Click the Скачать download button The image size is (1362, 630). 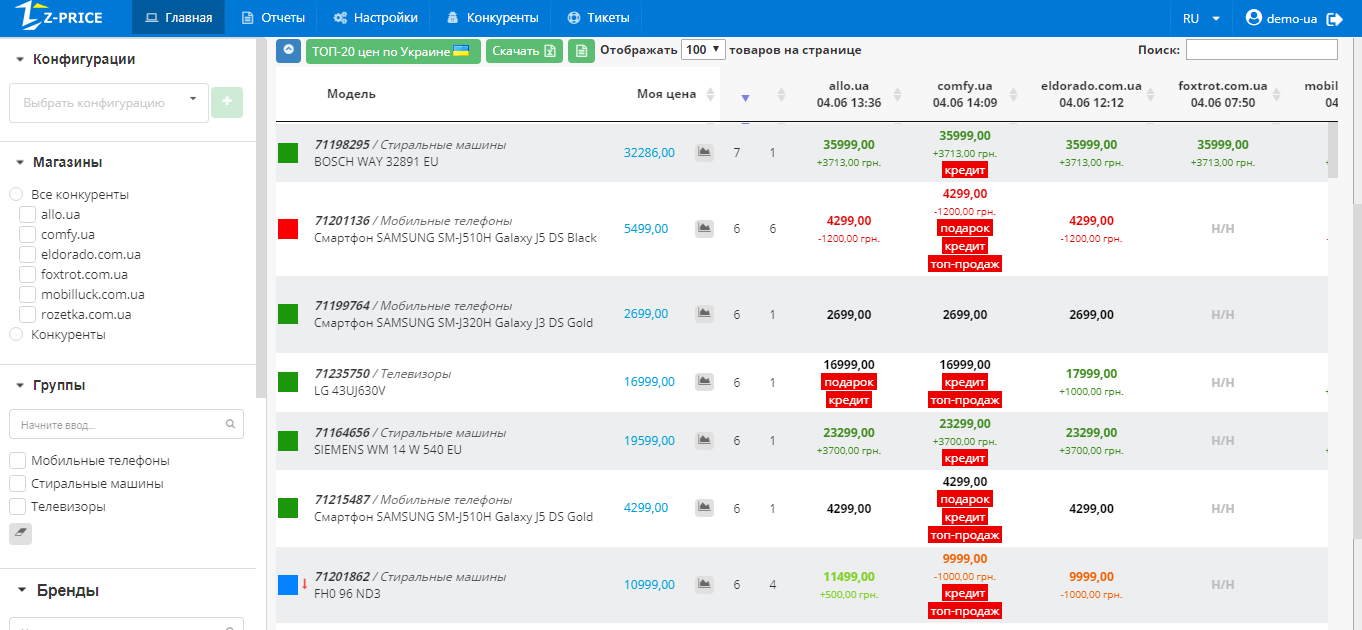pyautogui.click(x=524, y=51)
